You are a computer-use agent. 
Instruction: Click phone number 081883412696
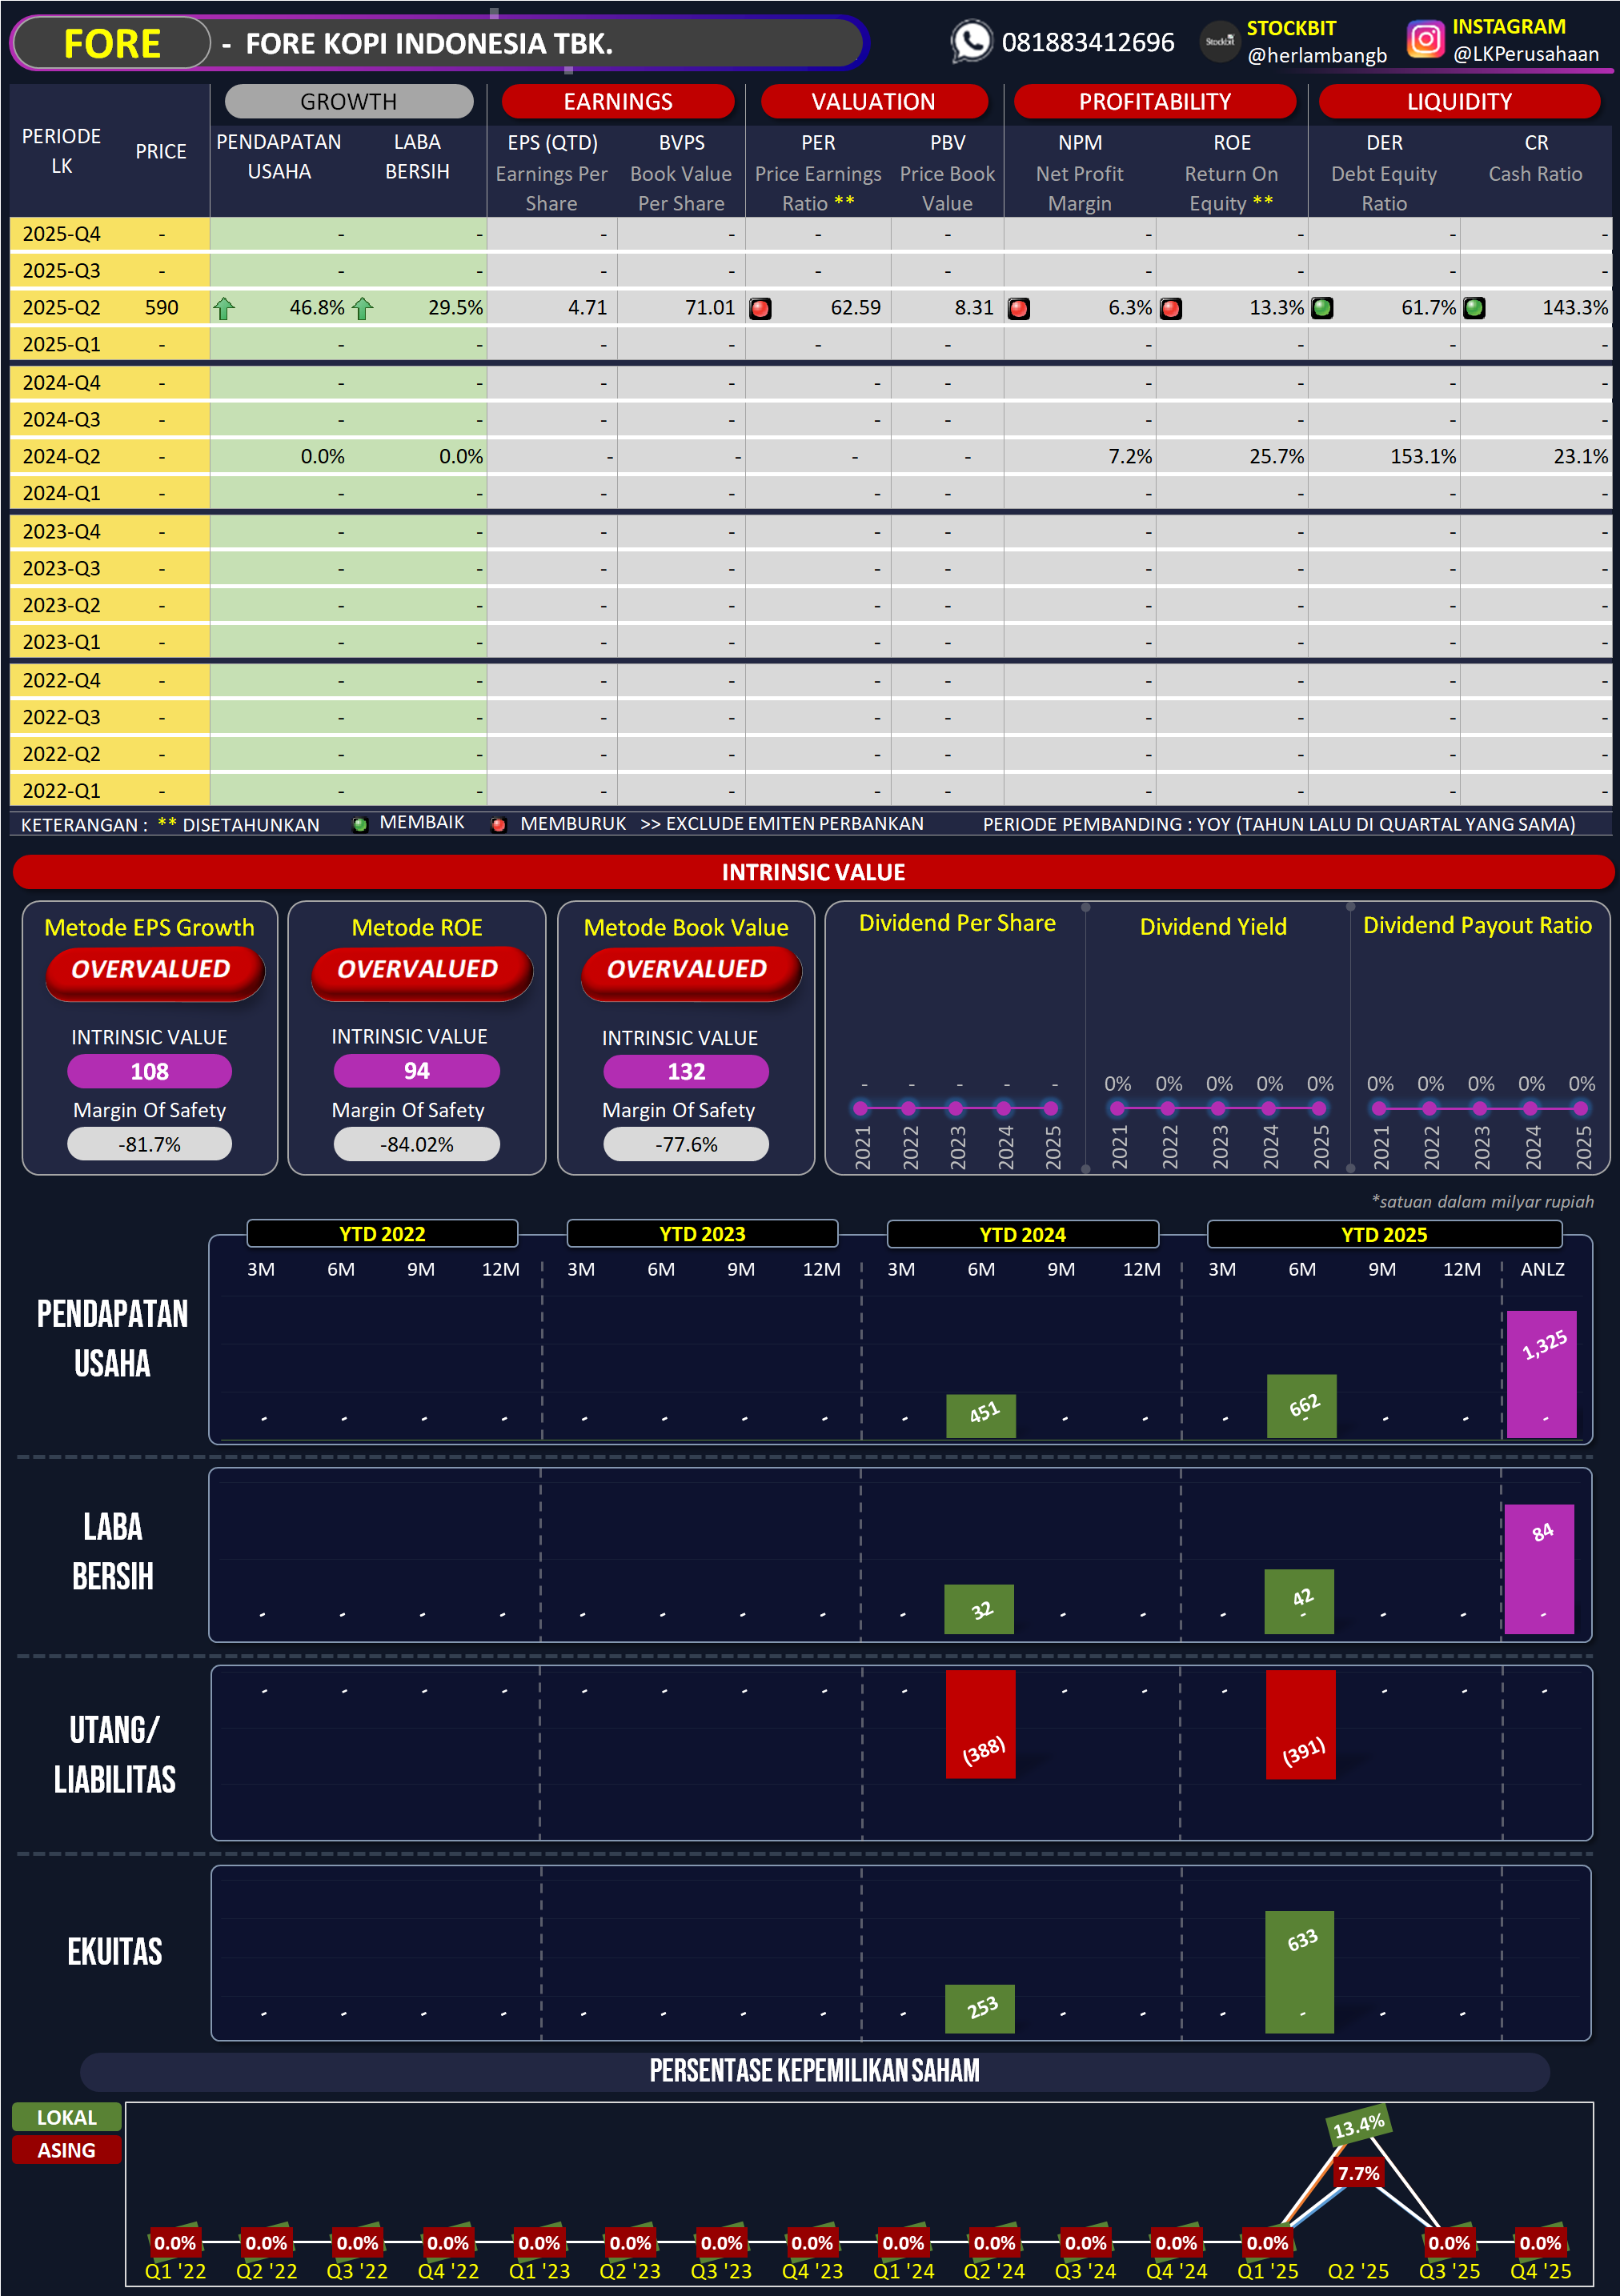tap(1088, 42)
